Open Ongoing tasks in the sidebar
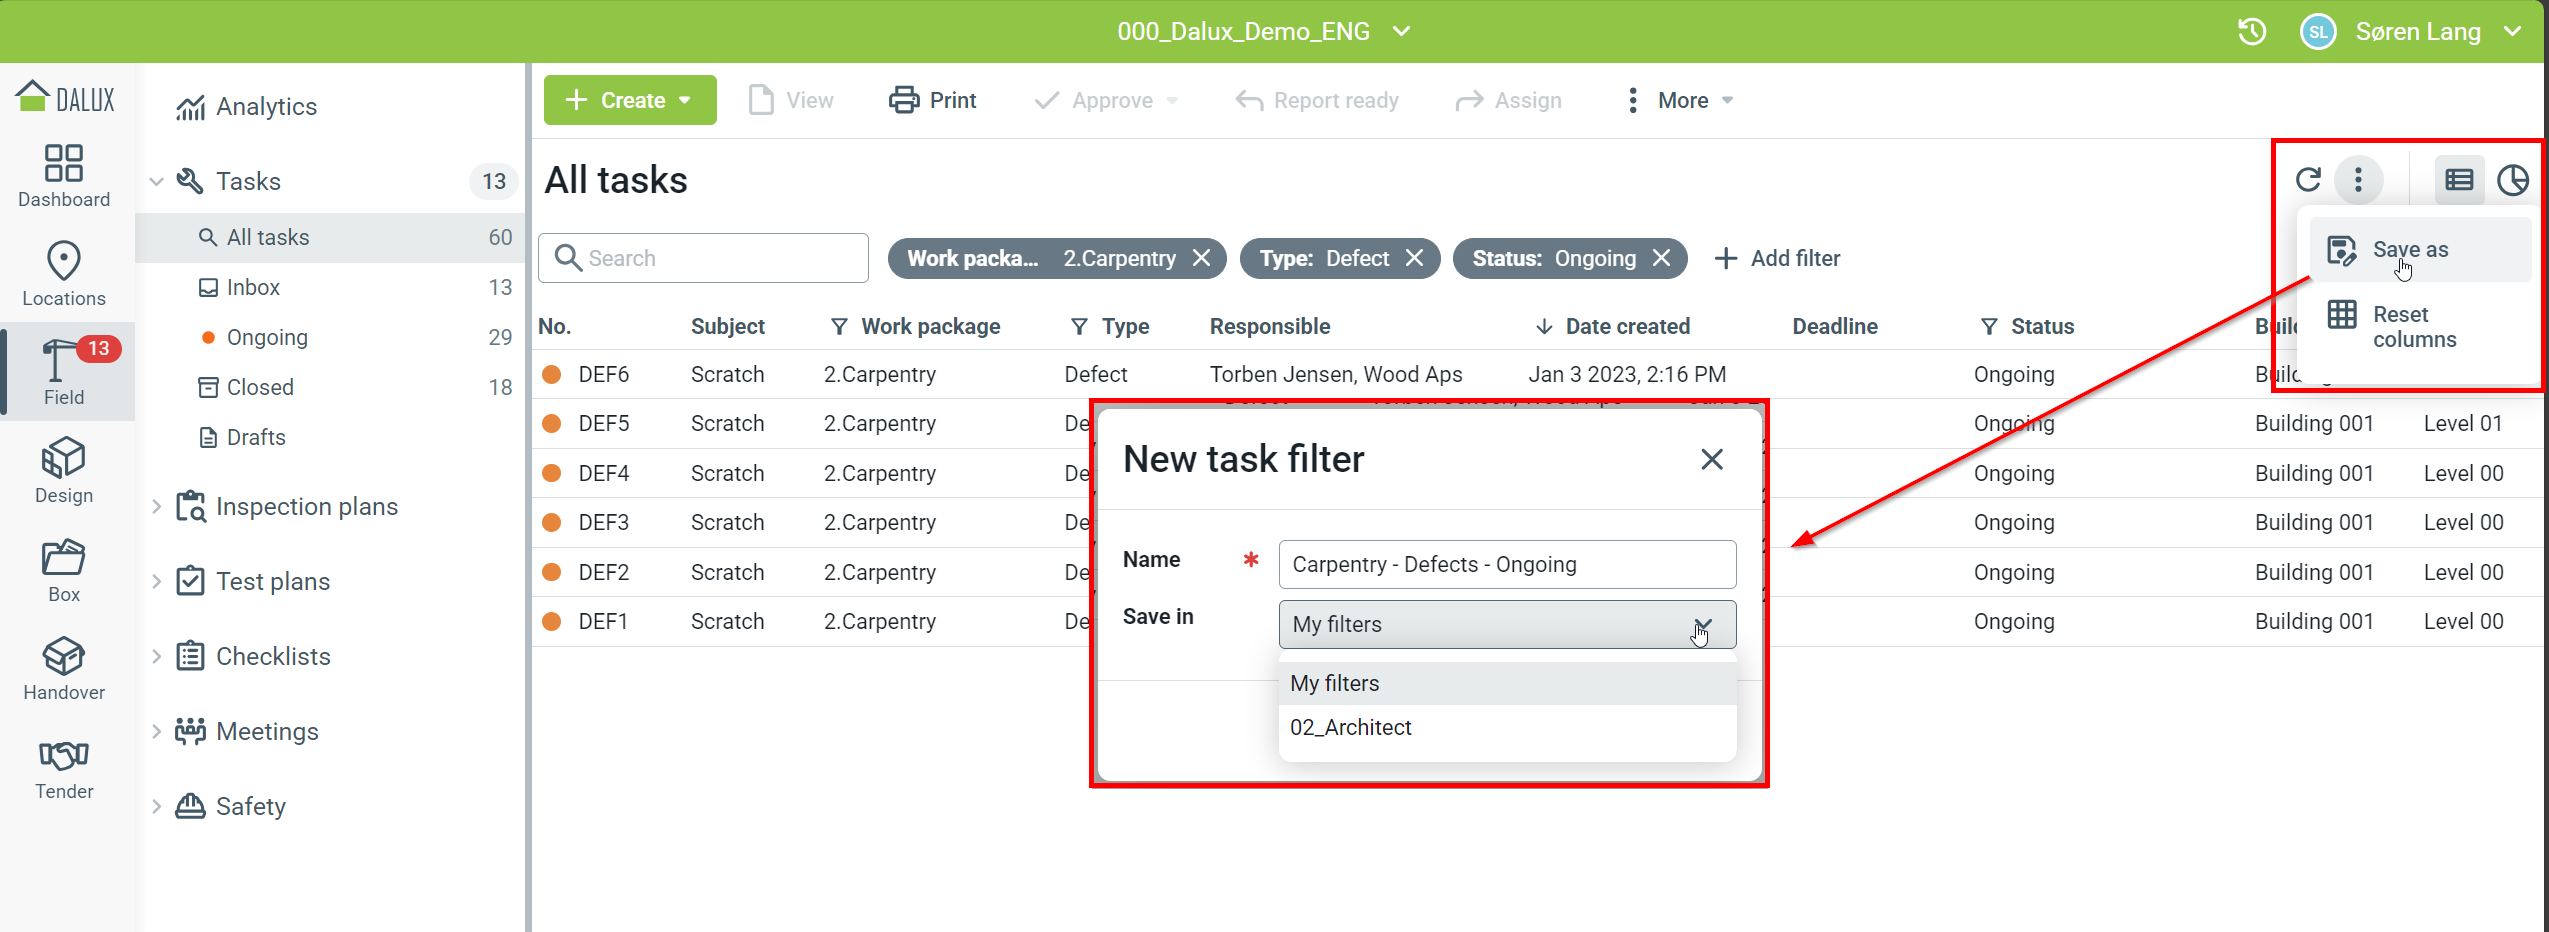The height and width of the screenshot is (932, 2549). click(x=267, y=337)
